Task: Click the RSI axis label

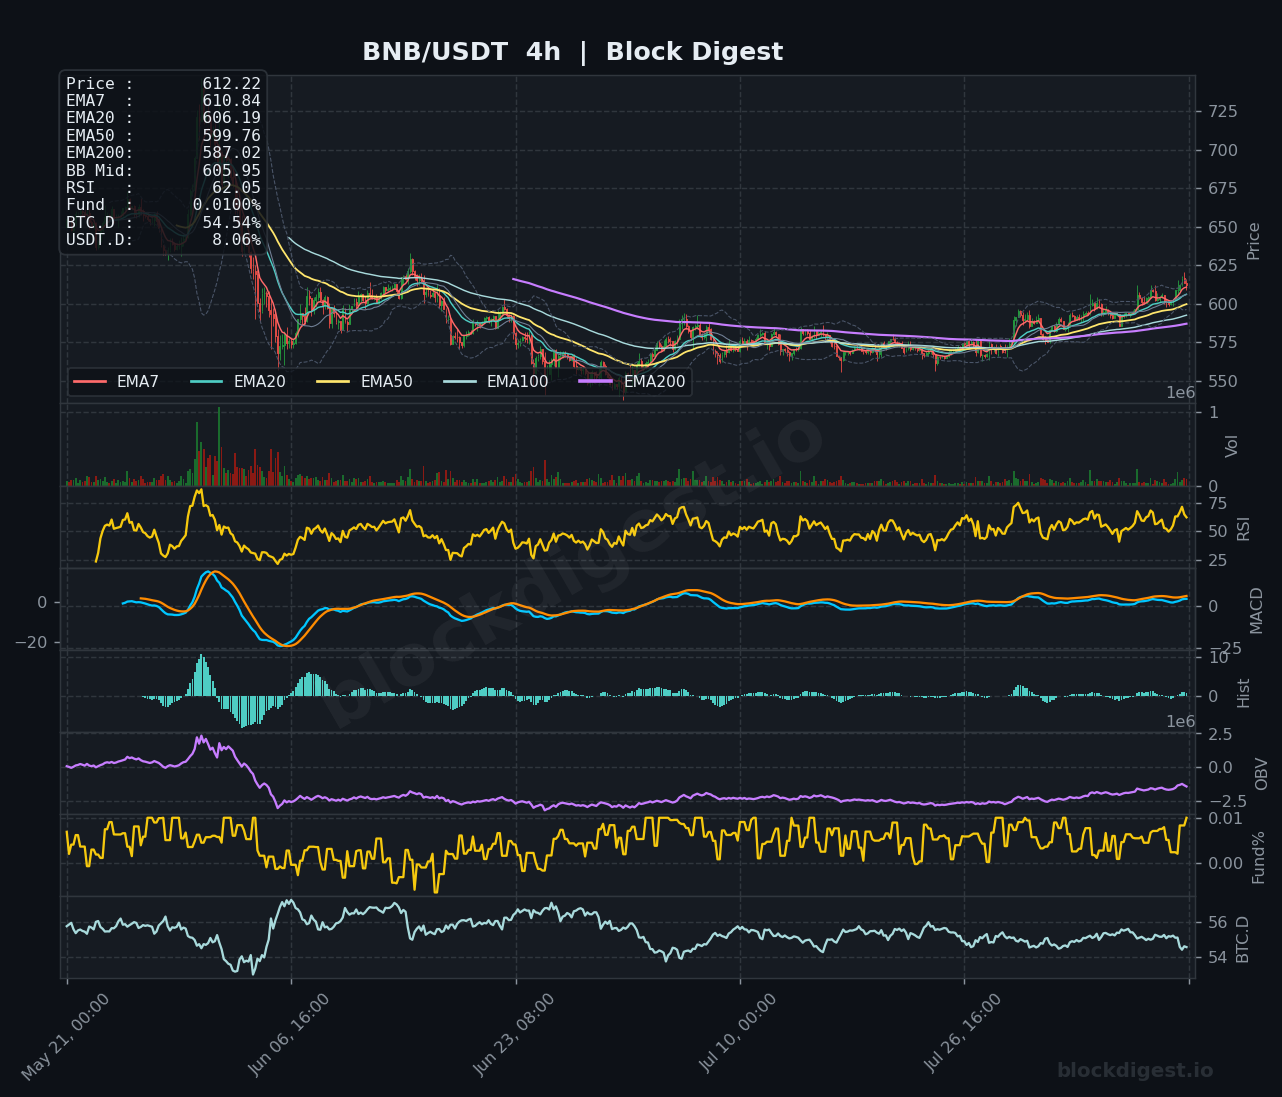Action: tap(1244, 528)
